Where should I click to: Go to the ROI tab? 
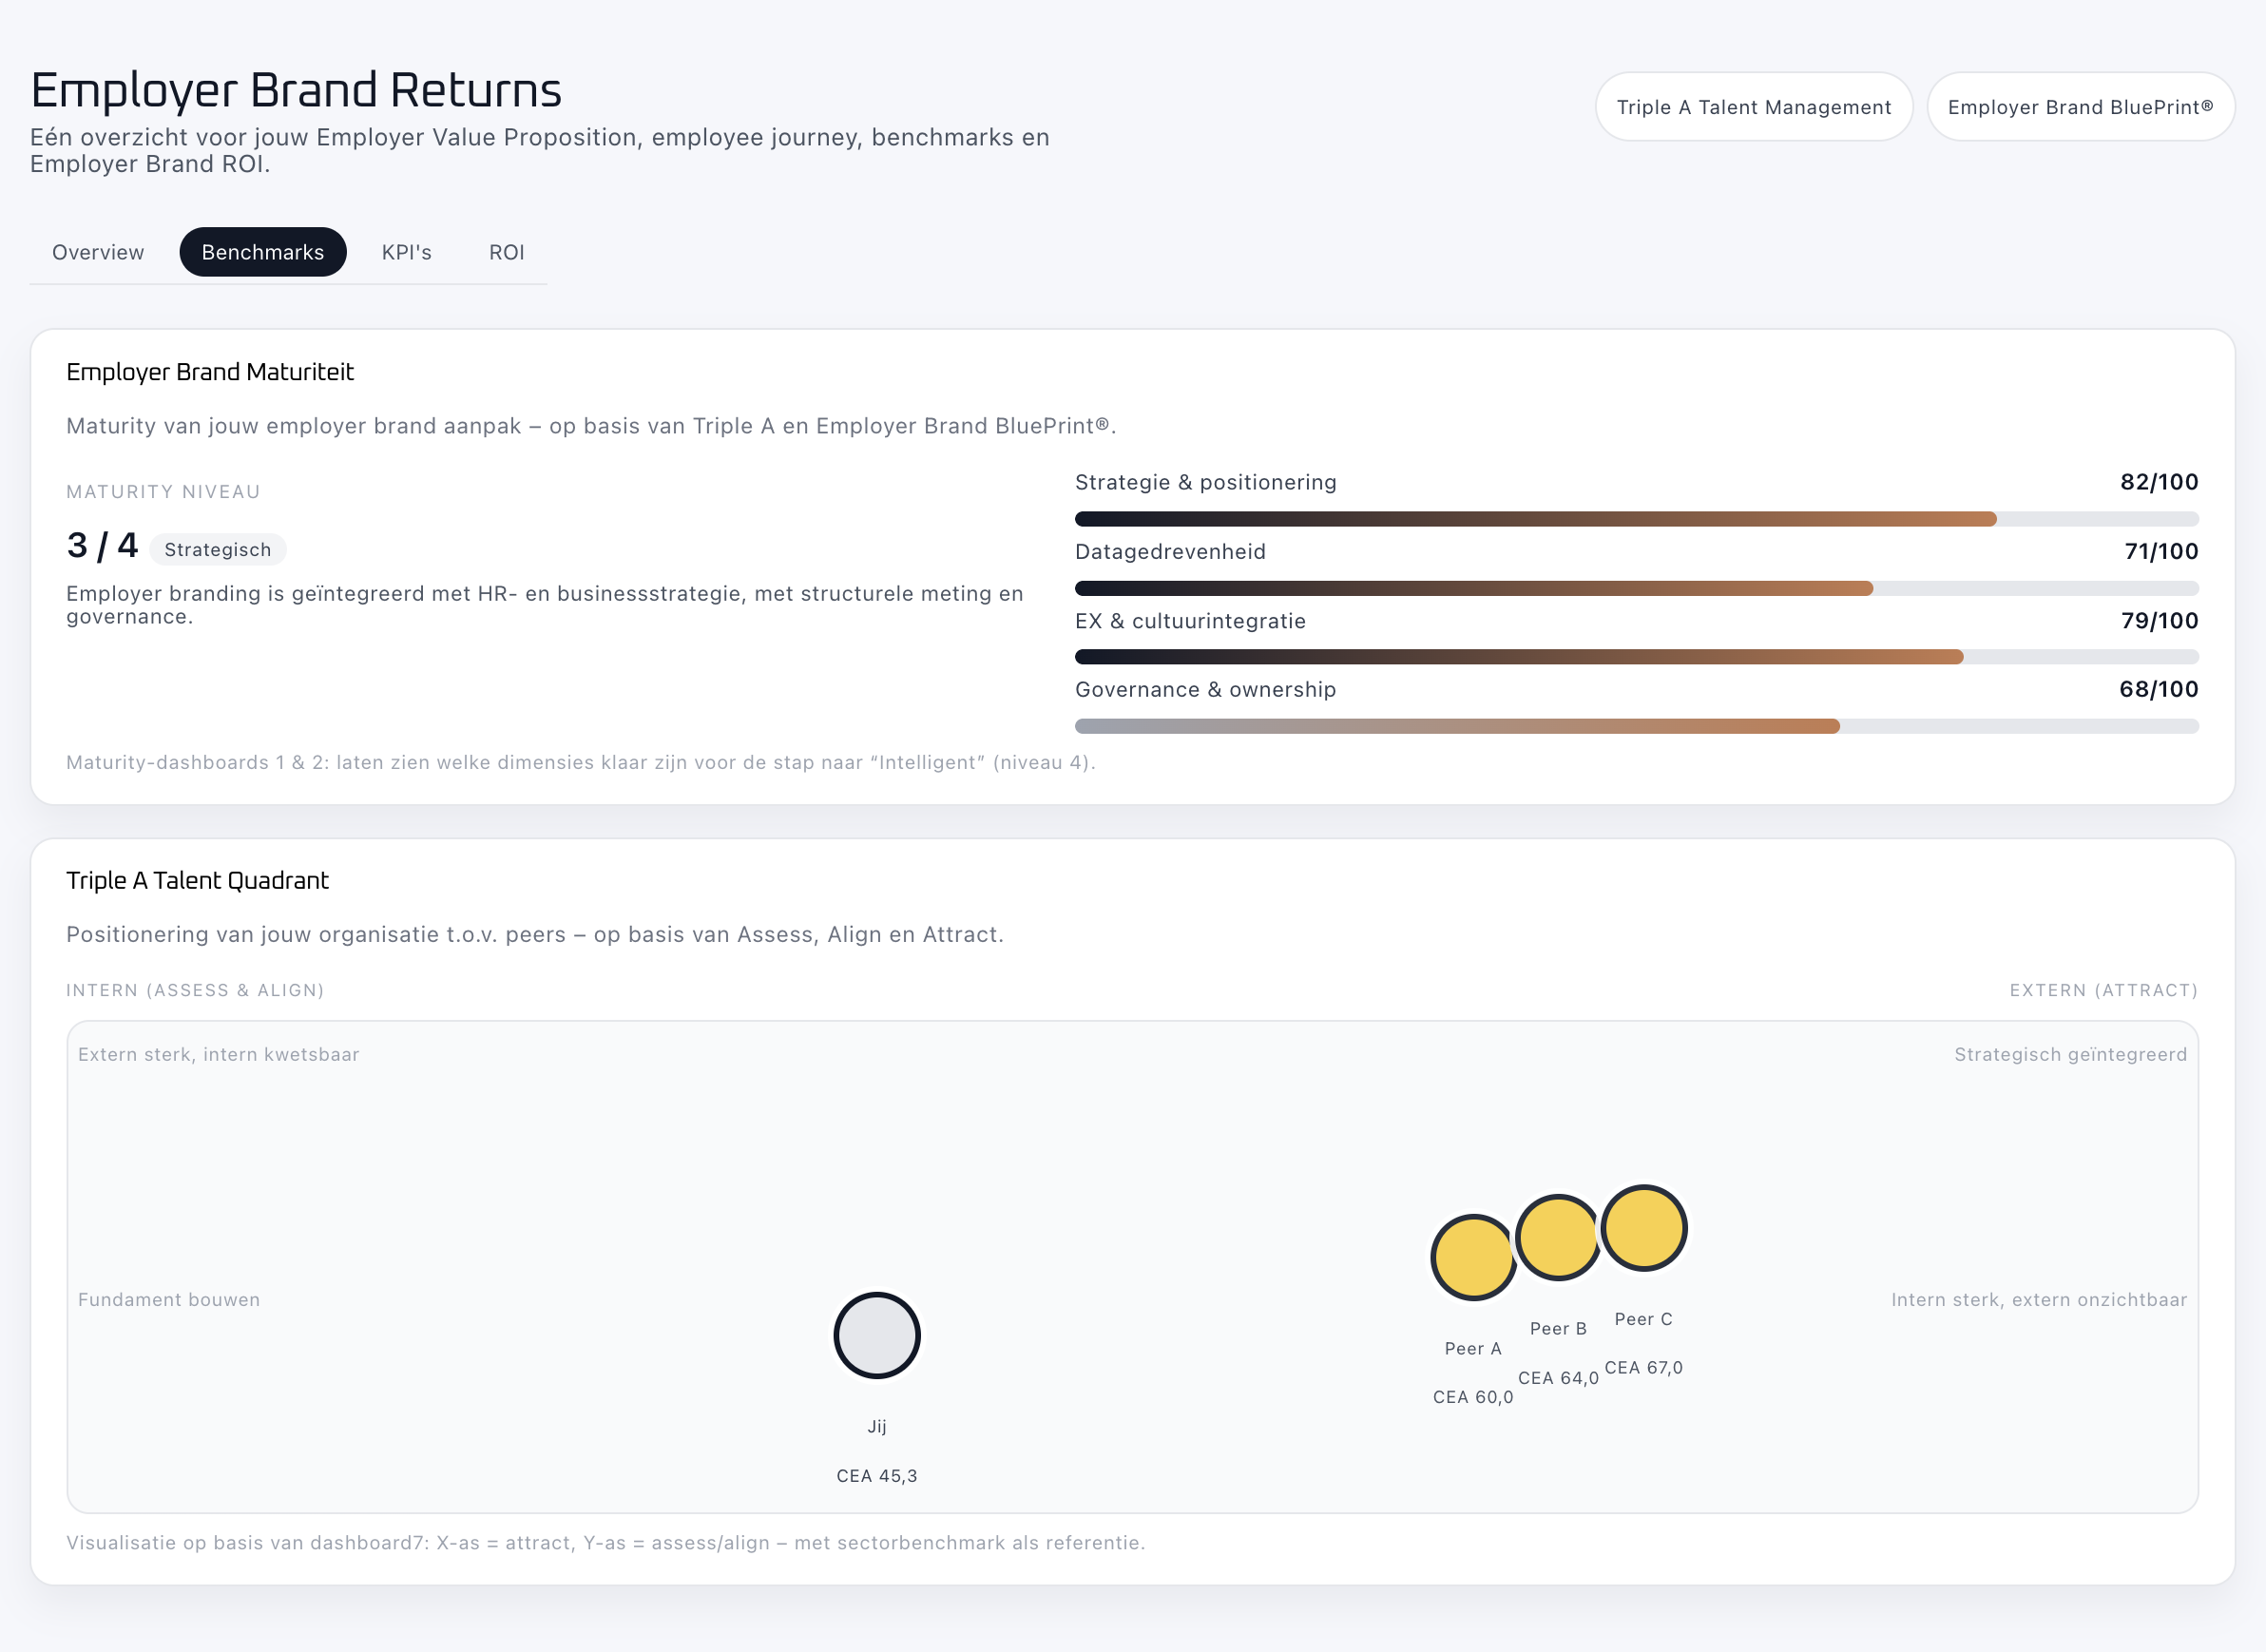pos(506,252)
